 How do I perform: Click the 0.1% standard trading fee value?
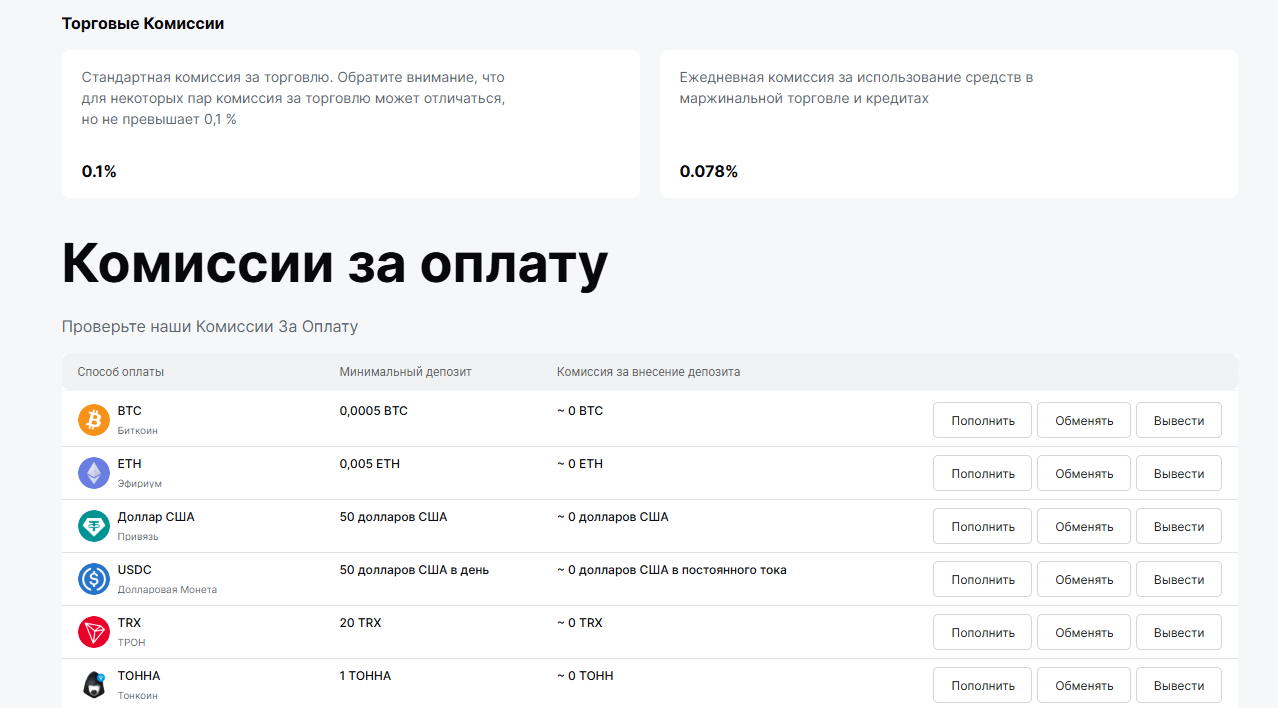point(99,172)
